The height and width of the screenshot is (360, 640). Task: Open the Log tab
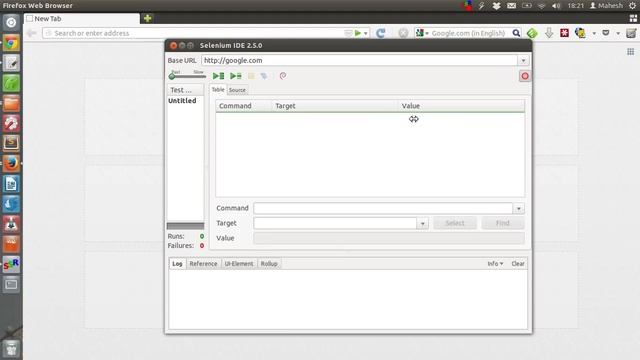pos(177,264)
